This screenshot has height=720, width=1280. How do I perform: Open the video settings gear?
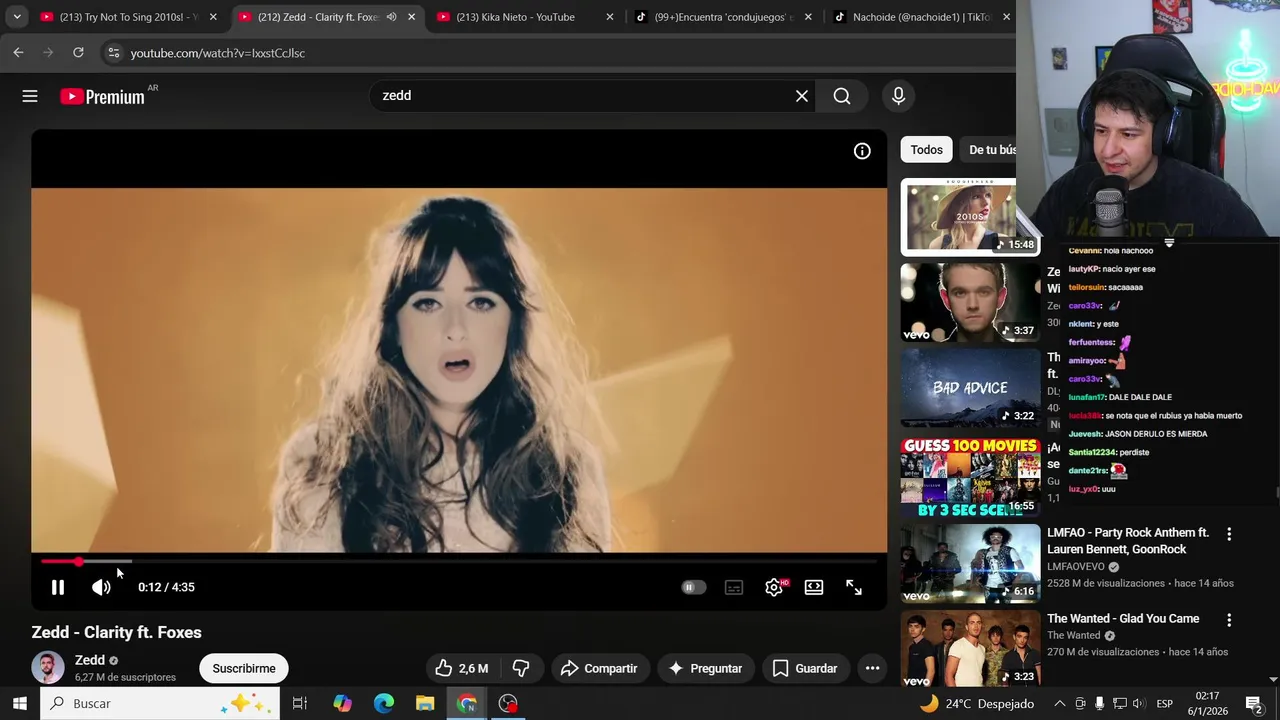[x=774, y=588]
